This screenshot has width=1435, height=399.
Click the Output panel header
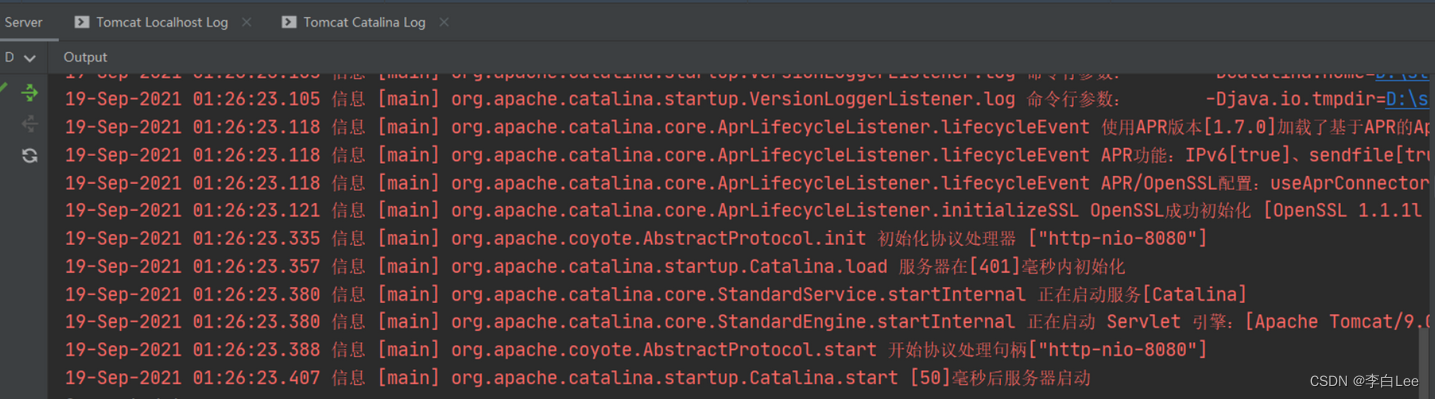point(85,58)
